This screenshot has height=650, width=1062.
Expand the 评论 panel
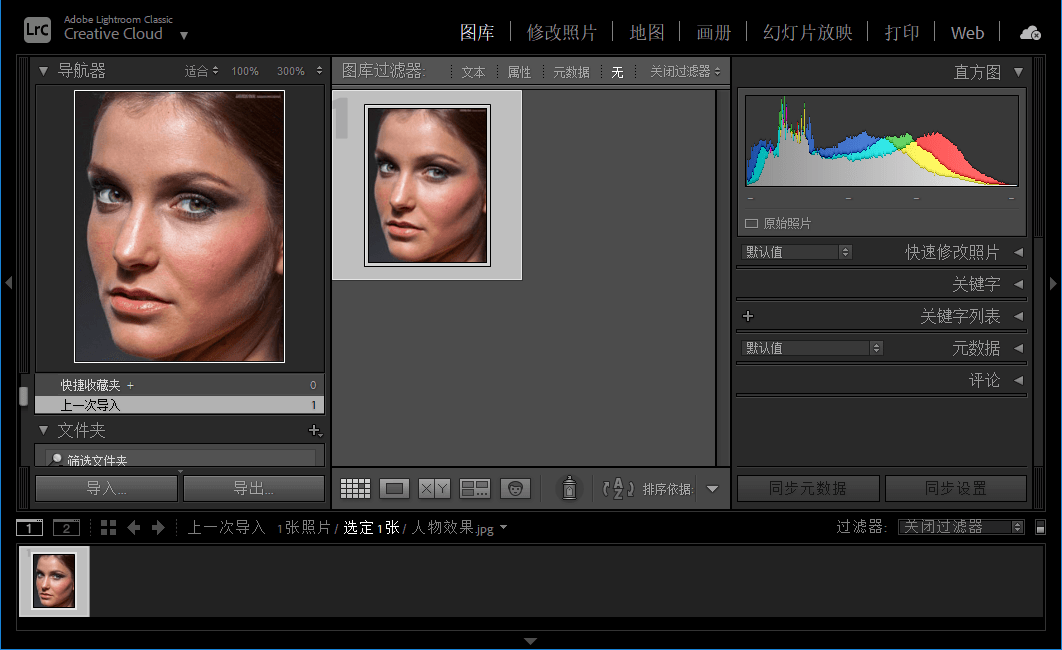(1018, 381)
